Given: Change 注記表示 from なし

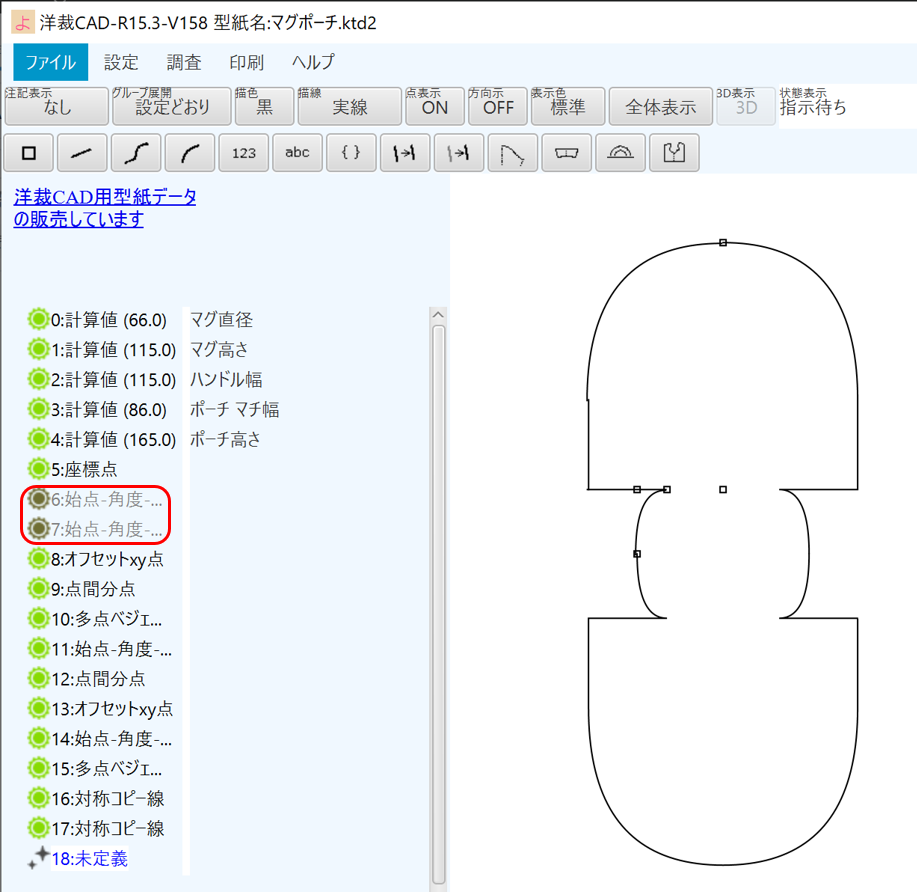Looking at the screenshot, I should 55,105.
